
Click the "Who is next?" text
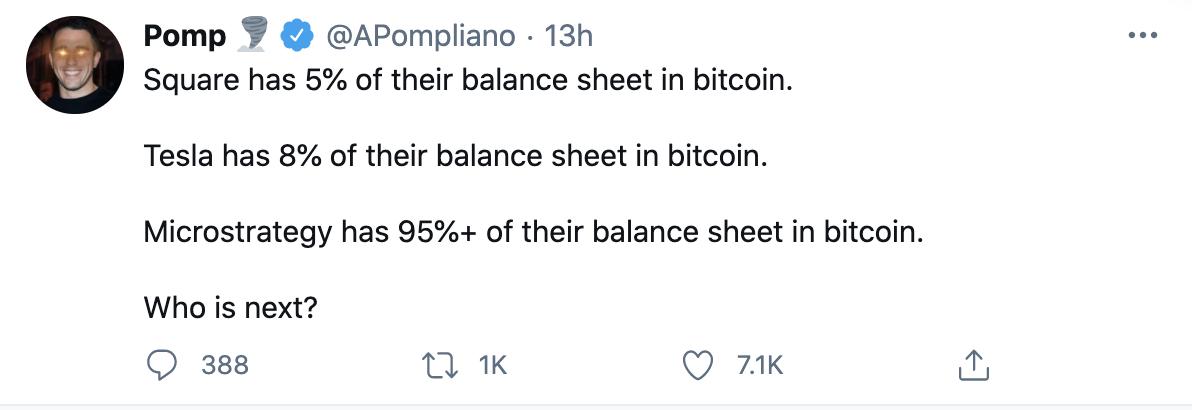pyautogui.click(x=231, y=308)
